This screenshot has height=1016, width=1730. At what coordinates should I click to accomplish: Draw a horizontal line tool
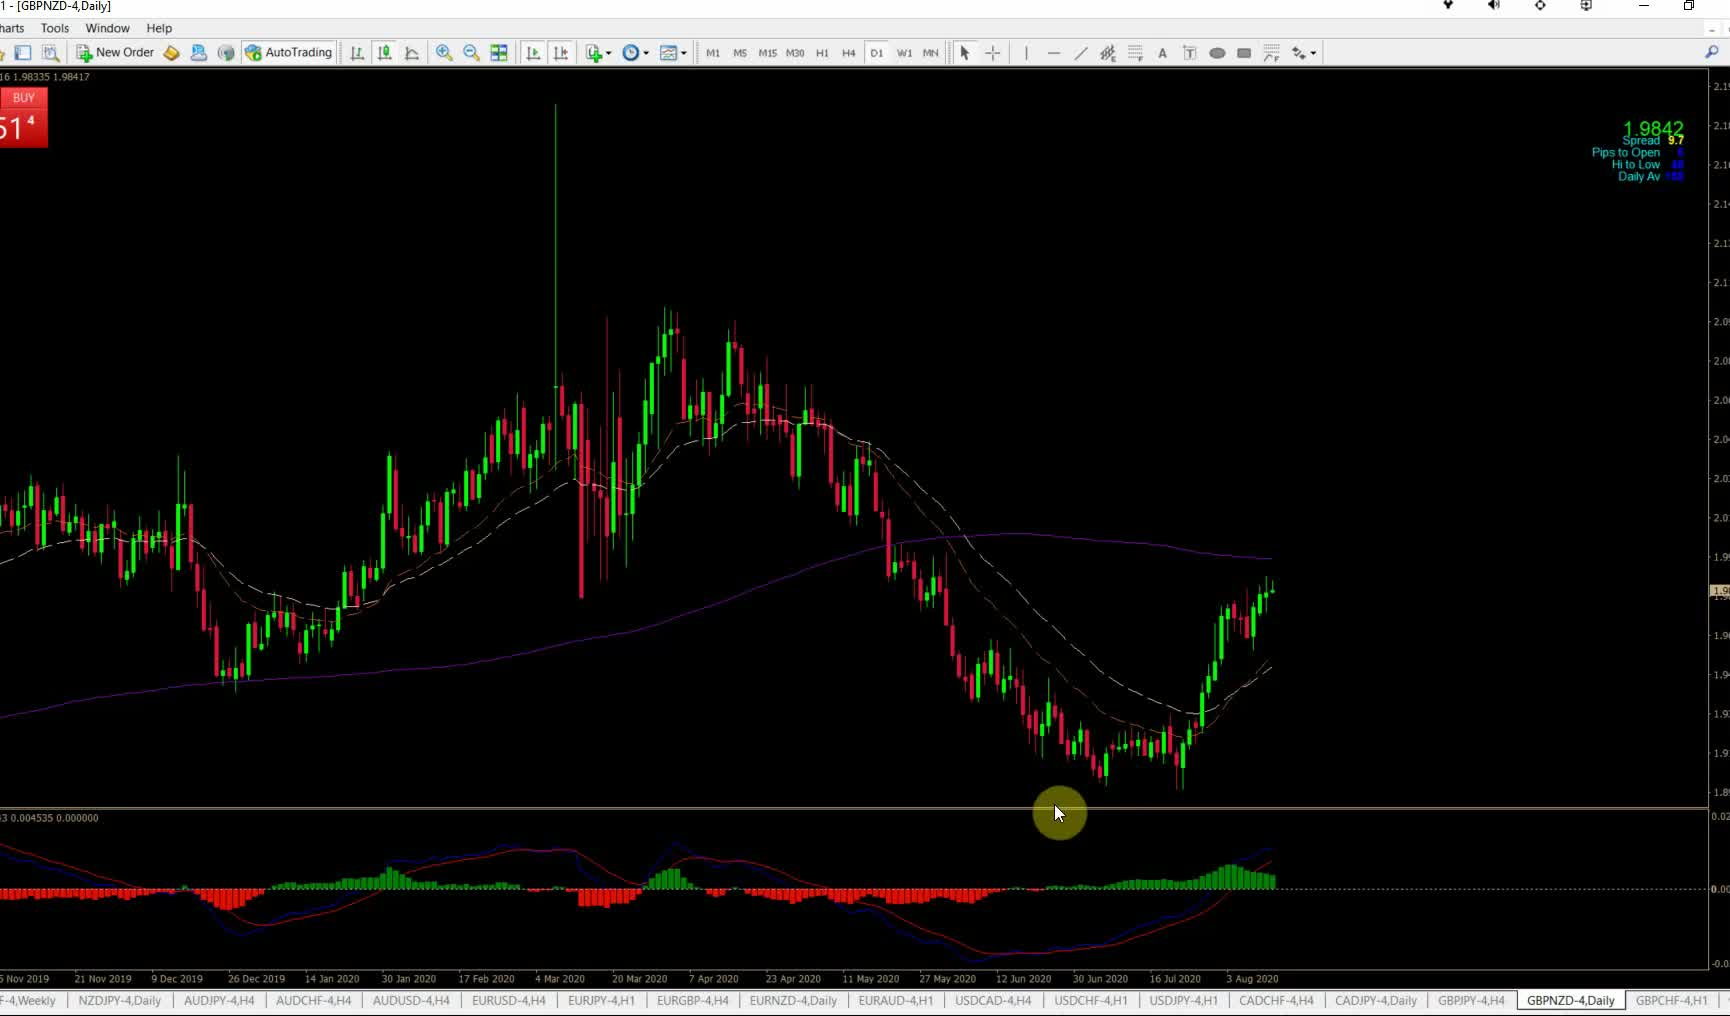1053,53
